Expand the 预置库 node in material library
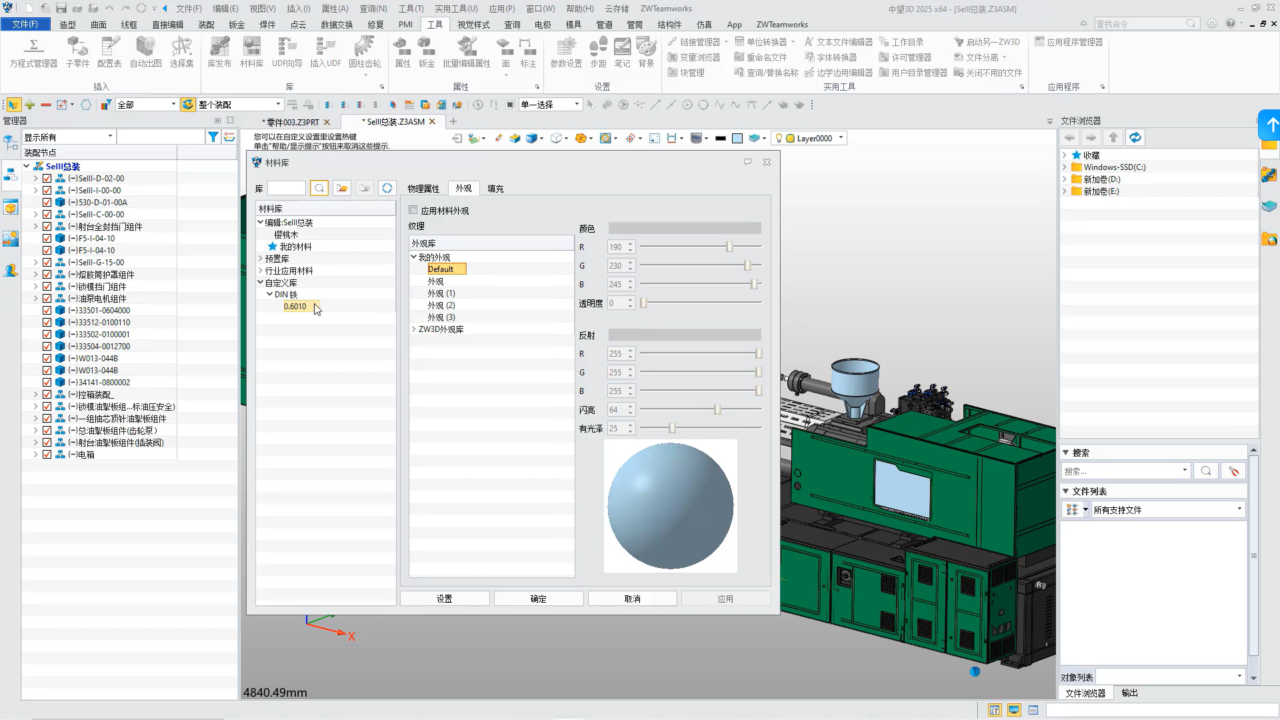 click(261, 258)
